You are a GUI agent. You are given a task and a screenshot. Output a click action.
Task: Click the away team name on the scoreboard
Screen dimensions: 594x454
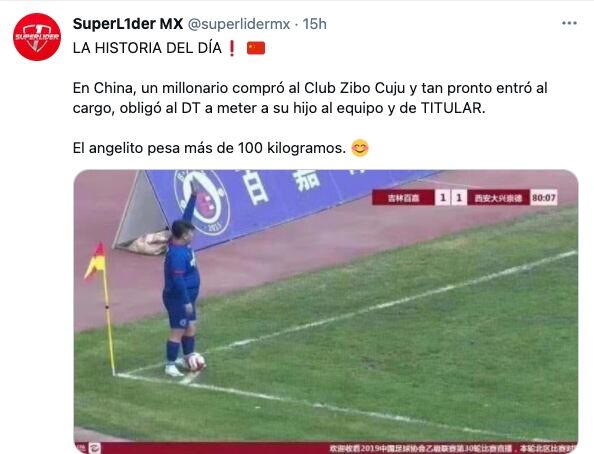498,198
